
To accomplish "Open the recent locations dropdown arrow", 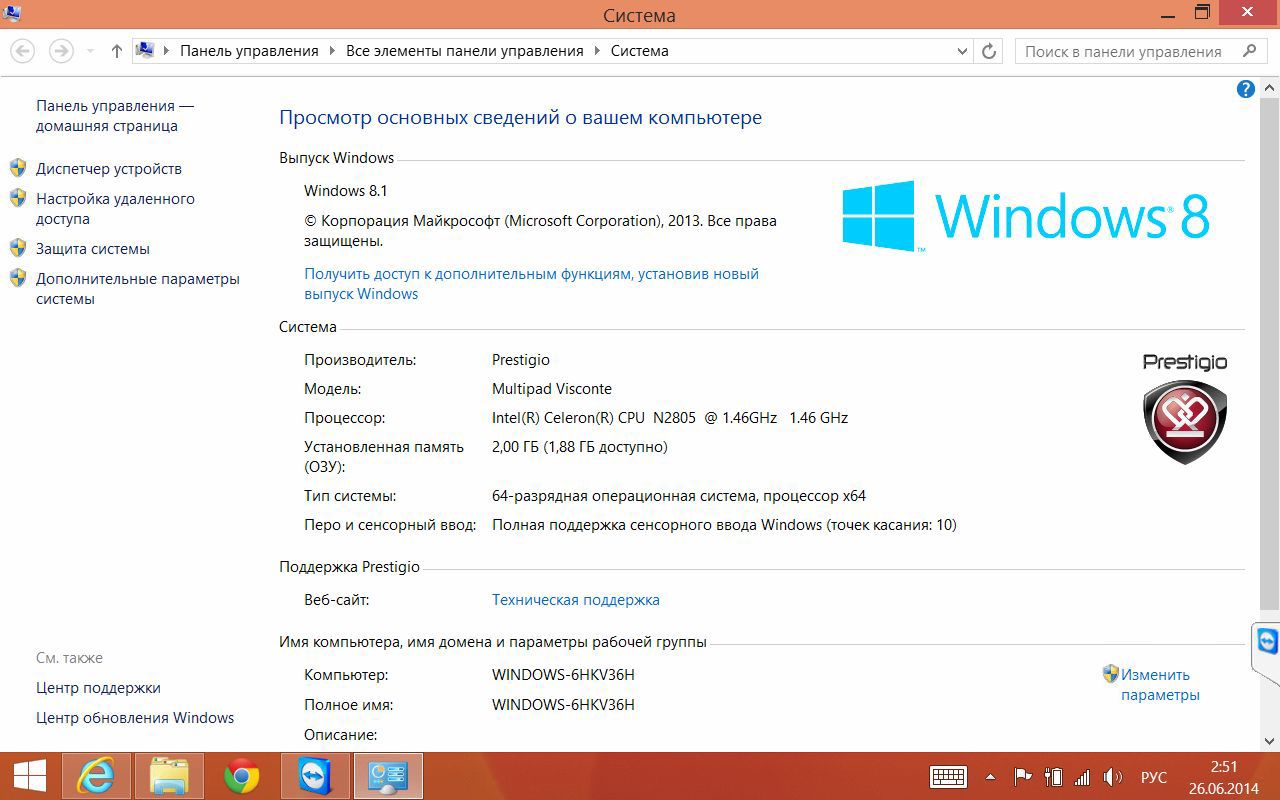I will tap(90, 51).
